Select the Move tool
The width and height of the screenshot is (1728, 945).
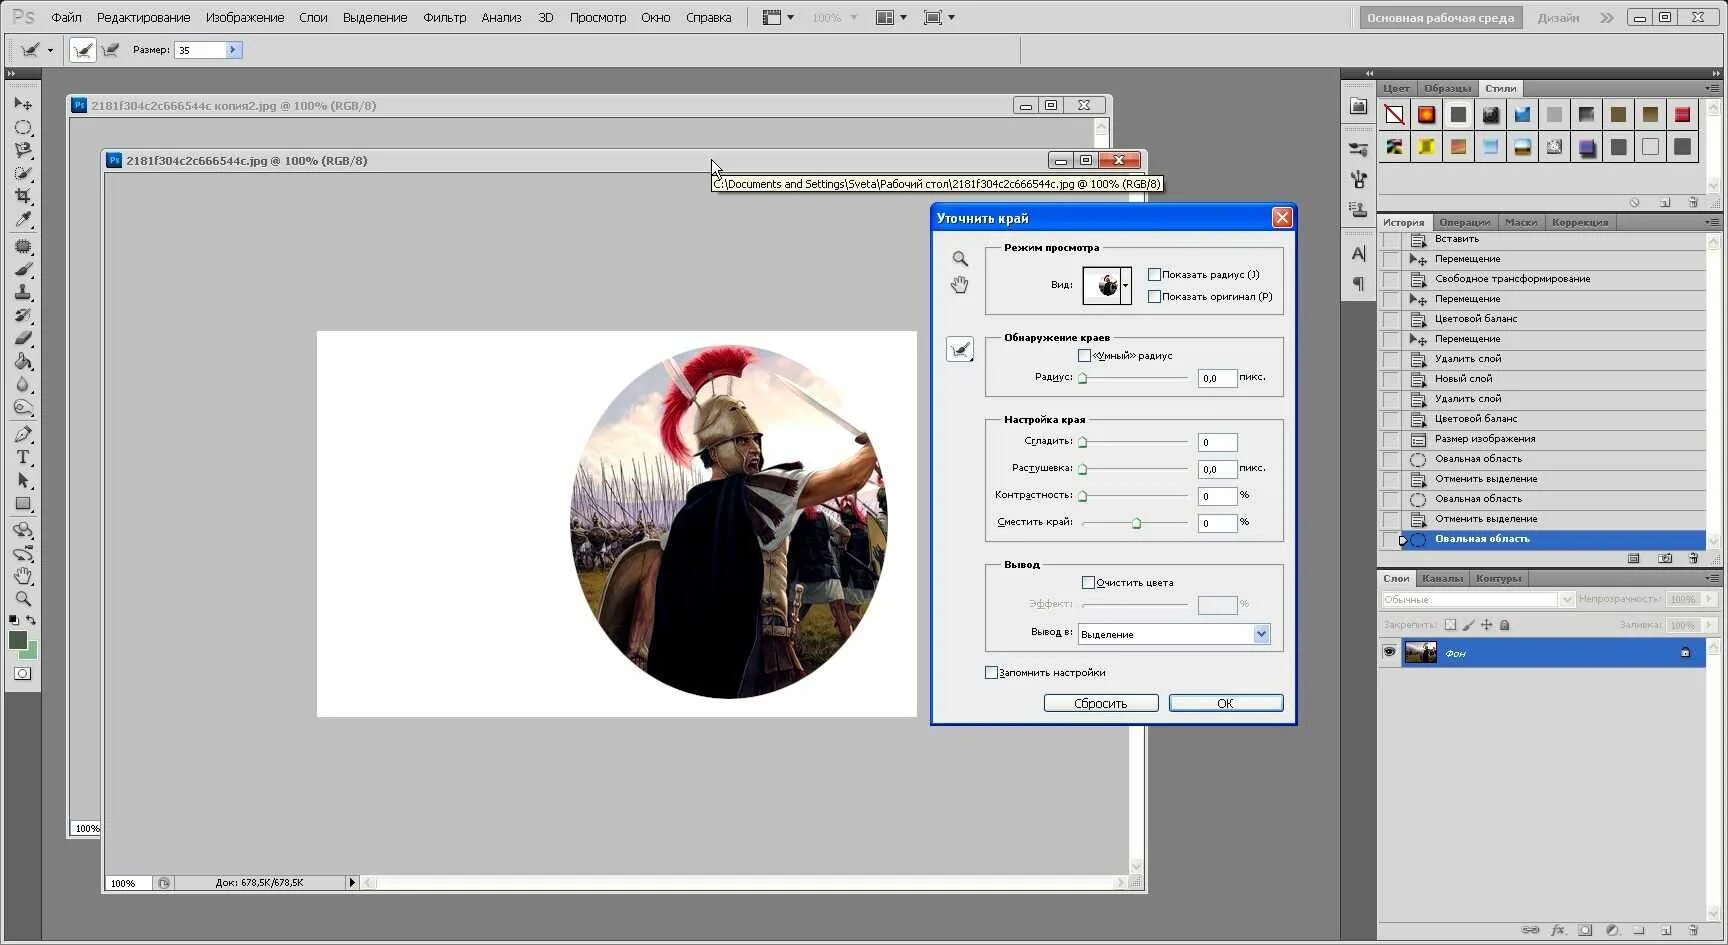(23, 104)
